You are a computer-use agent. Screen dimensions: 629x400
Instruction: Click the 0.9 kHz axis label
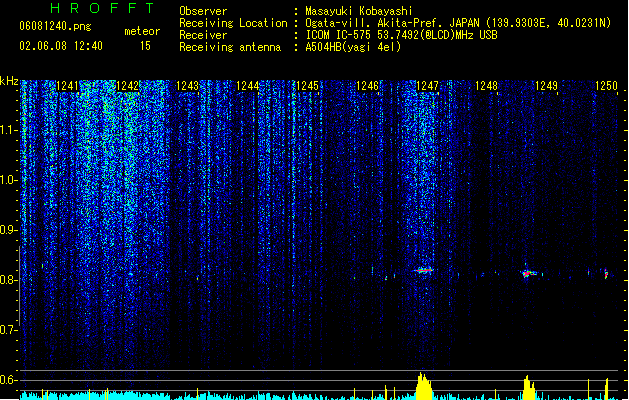click(x=8, y=230)
